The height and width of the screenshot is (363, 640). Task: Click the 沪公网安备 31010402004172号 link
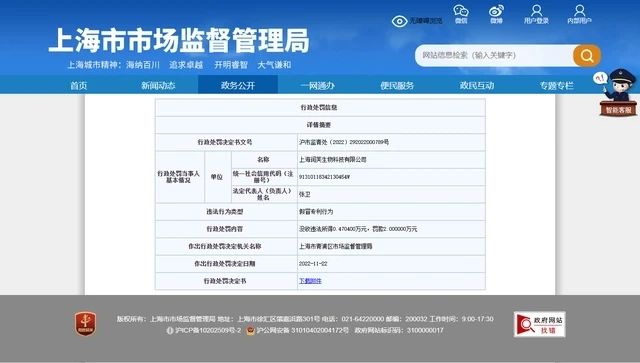tap(302, 330)
